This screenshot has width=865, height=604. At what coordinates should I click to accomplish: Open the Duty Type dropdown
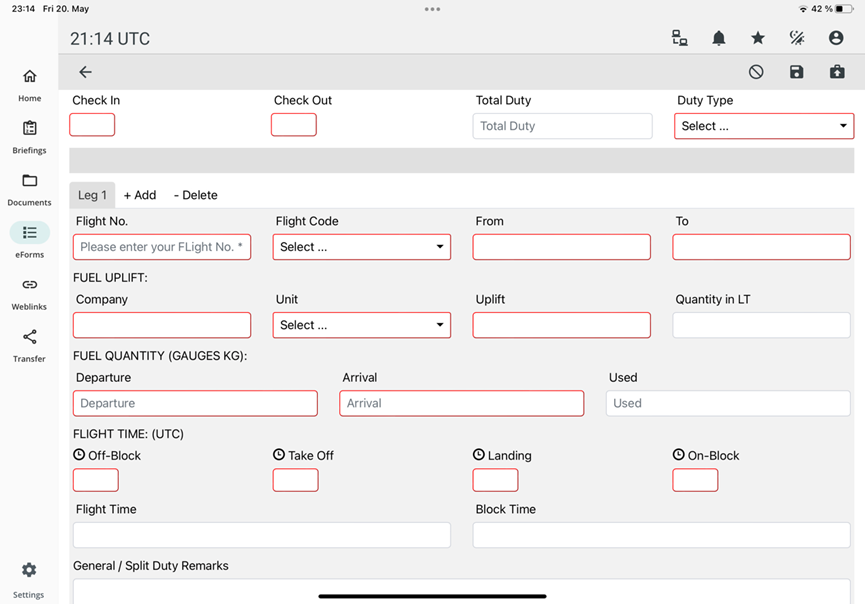(x=764, y=126)
